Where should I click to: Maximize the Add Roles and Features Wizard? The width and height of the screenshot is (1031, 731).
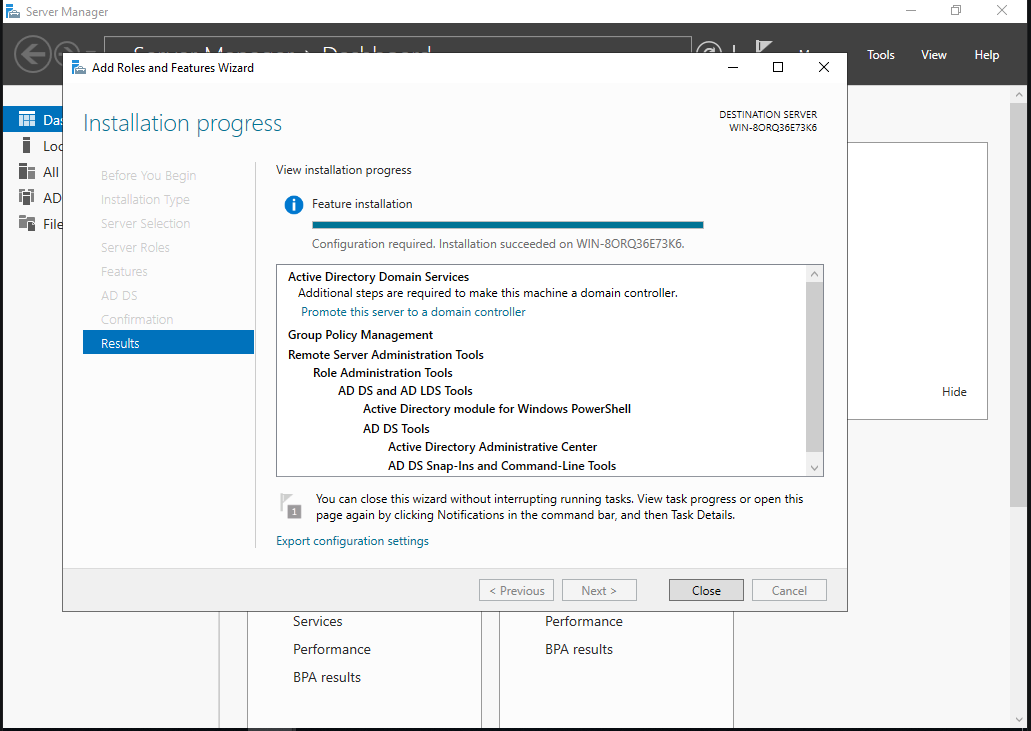[778, 67]
